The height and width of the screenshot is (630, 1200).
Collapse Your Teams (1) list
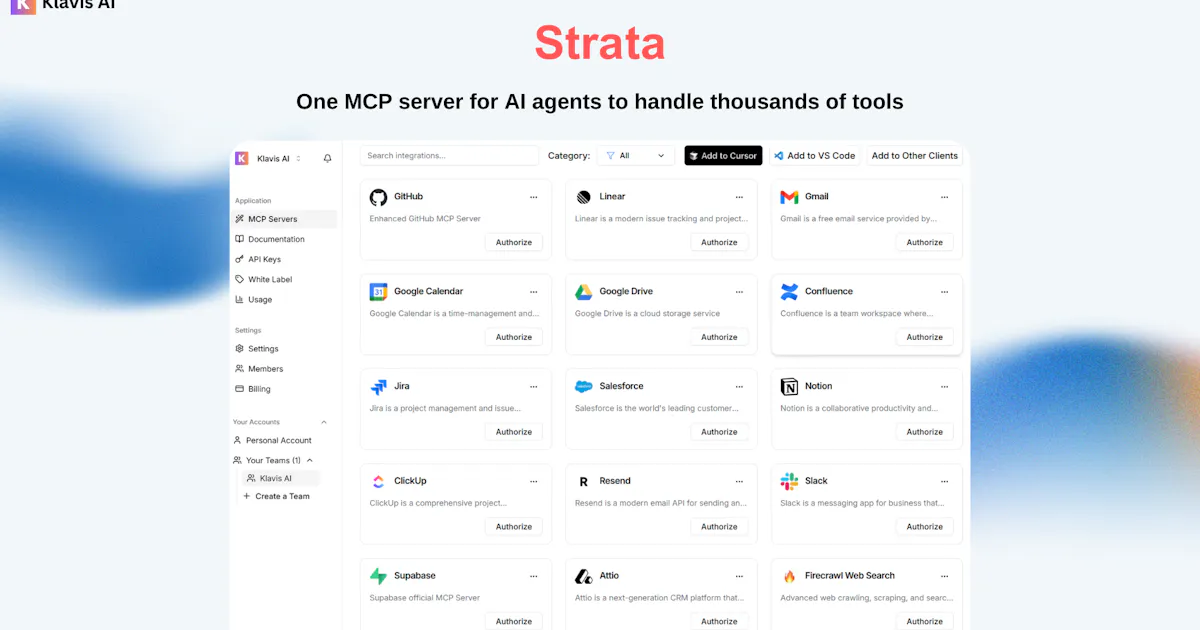point(310,460)
